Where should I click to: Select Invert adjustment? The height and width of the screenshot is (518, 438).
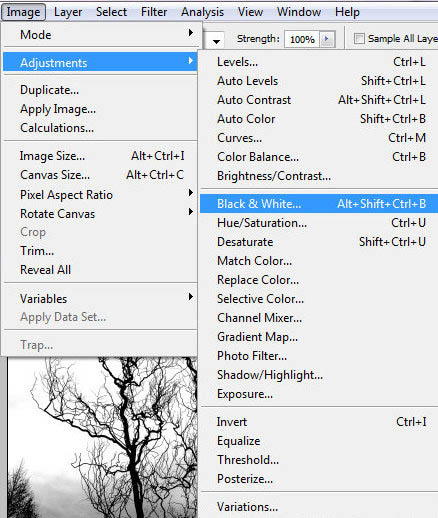(x=319, y=422)
